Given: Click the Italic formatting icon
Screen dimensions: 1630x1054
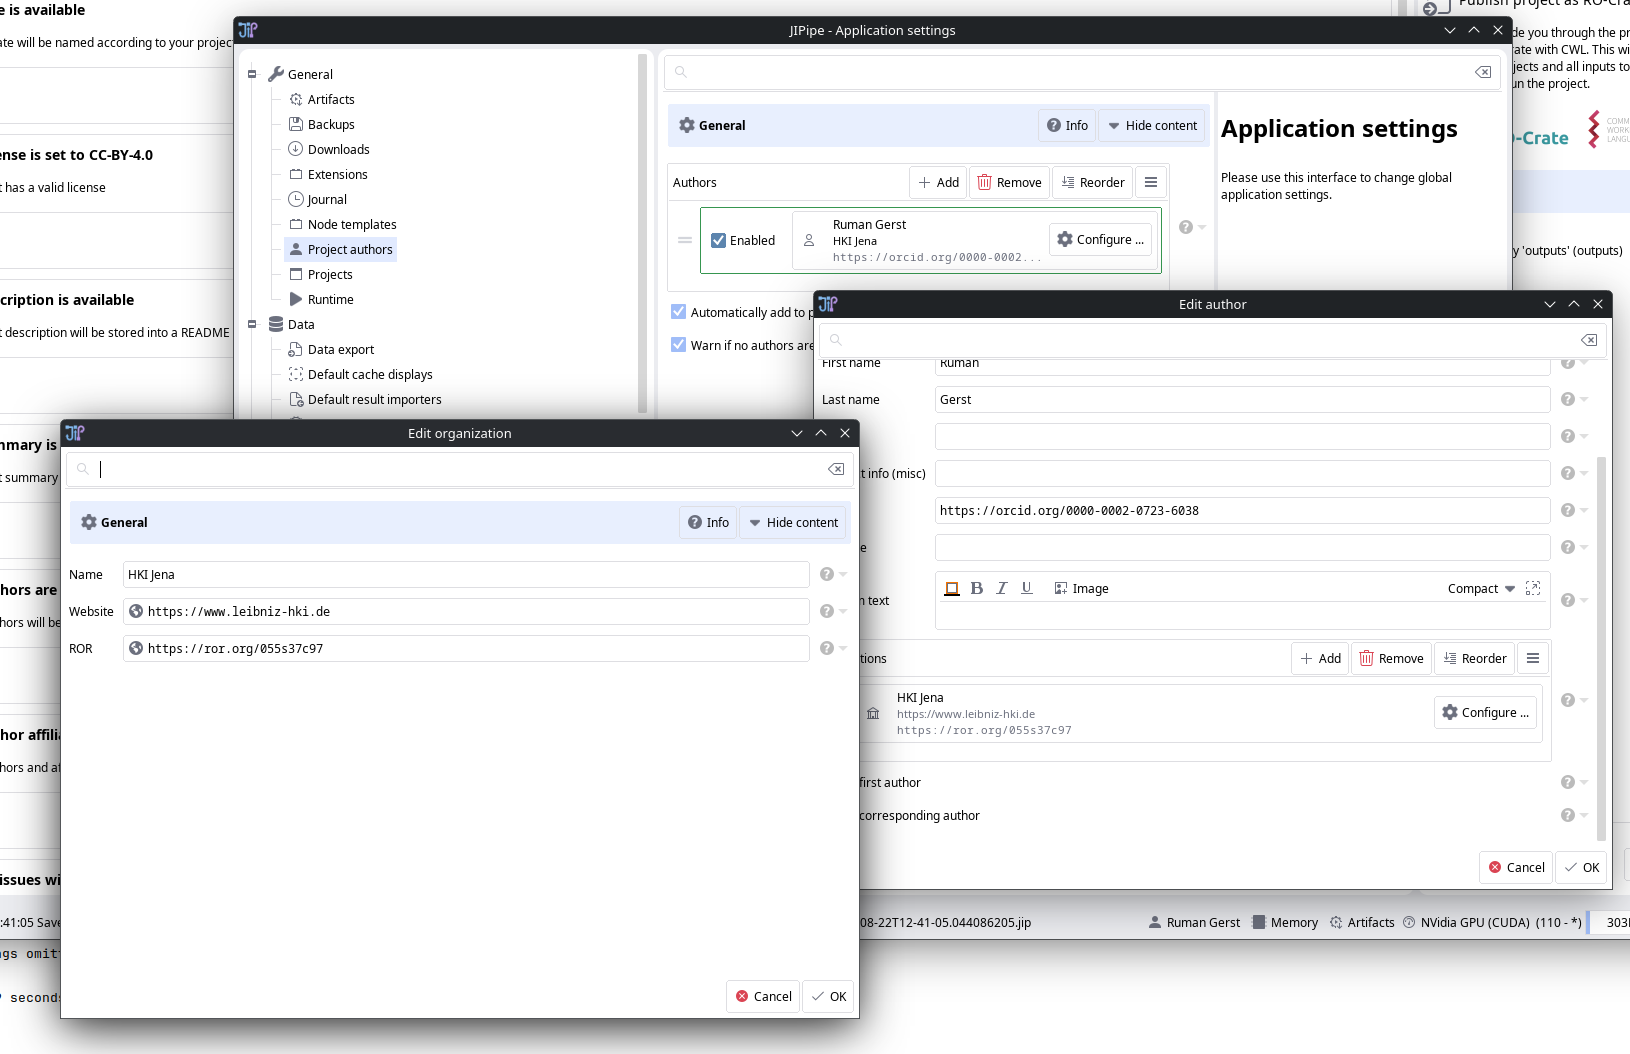Looking at the screenshot, I should click(1001, 588).
